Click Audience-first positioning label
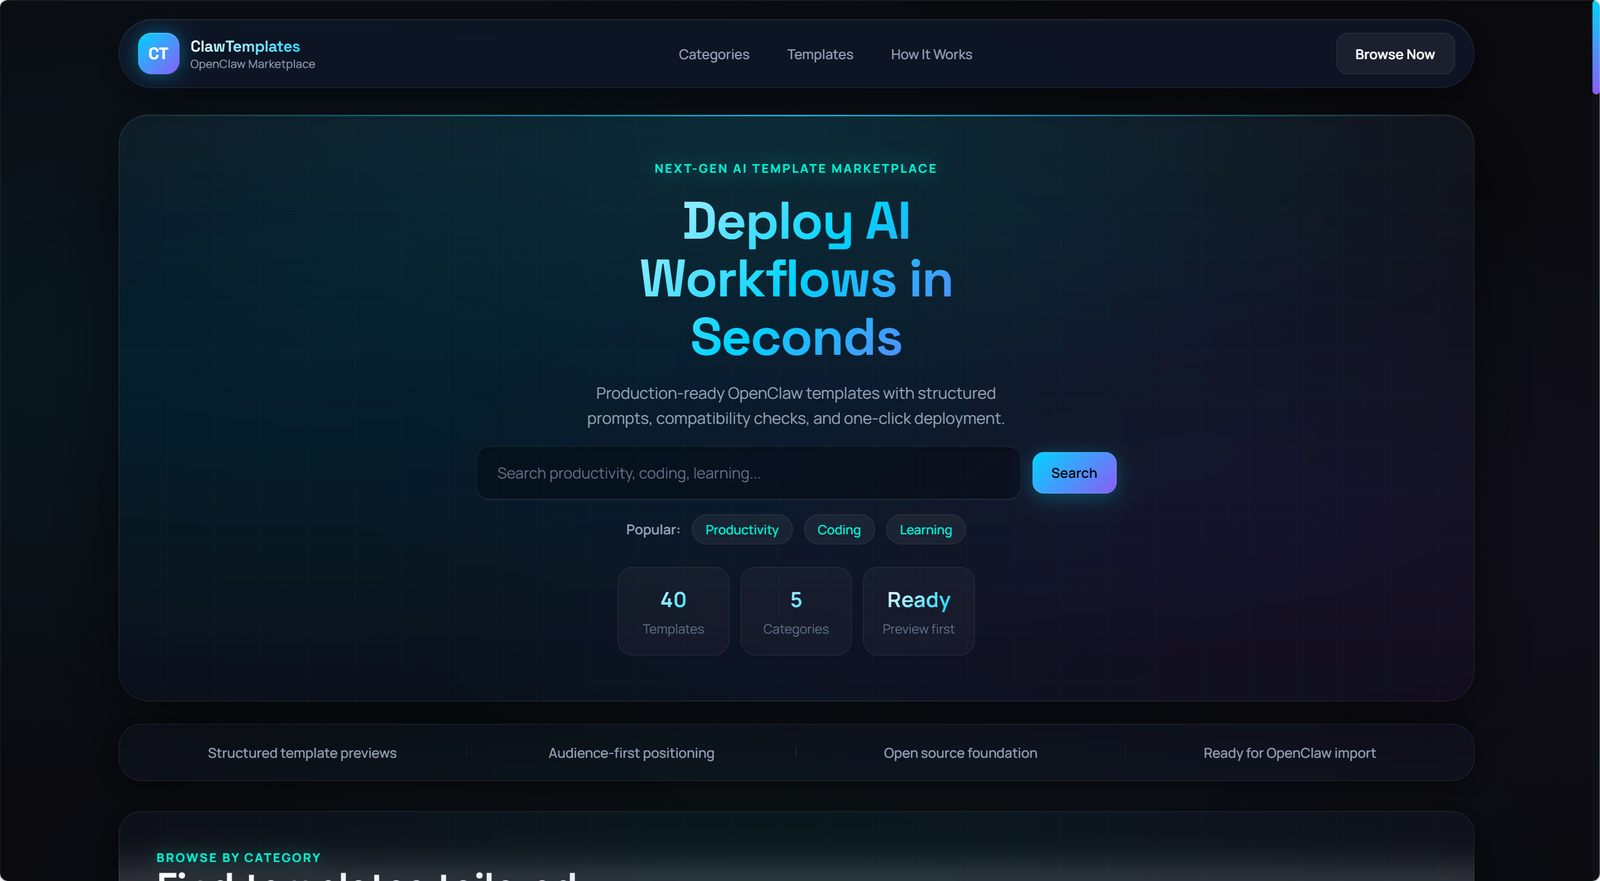1600x881 pixels. coord(631,753)
